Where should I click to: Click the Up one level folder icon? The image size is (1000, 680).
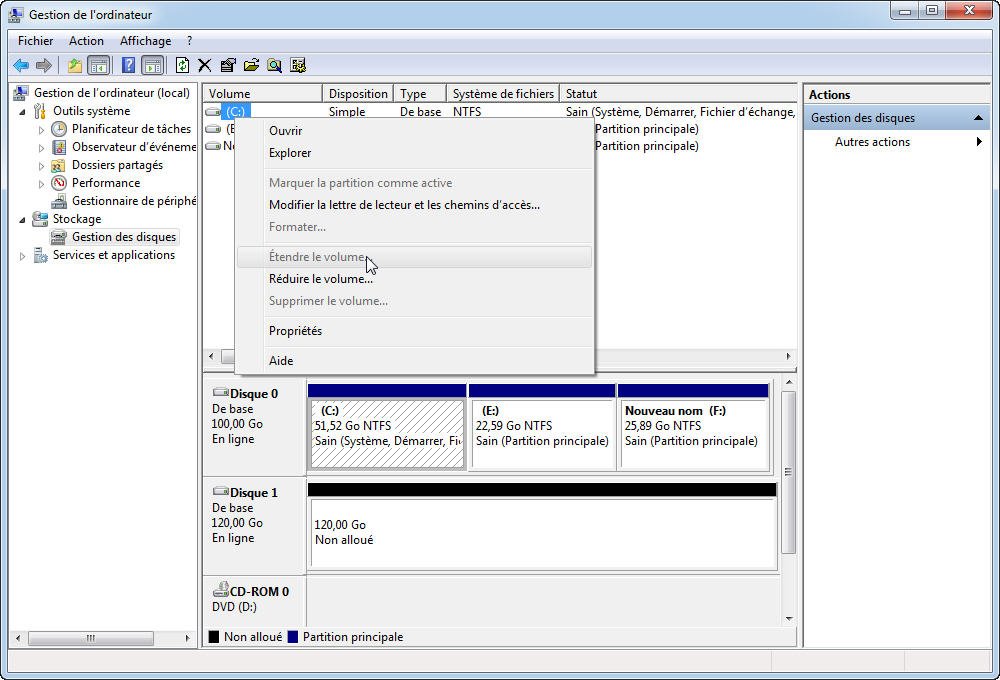point(75,65)
